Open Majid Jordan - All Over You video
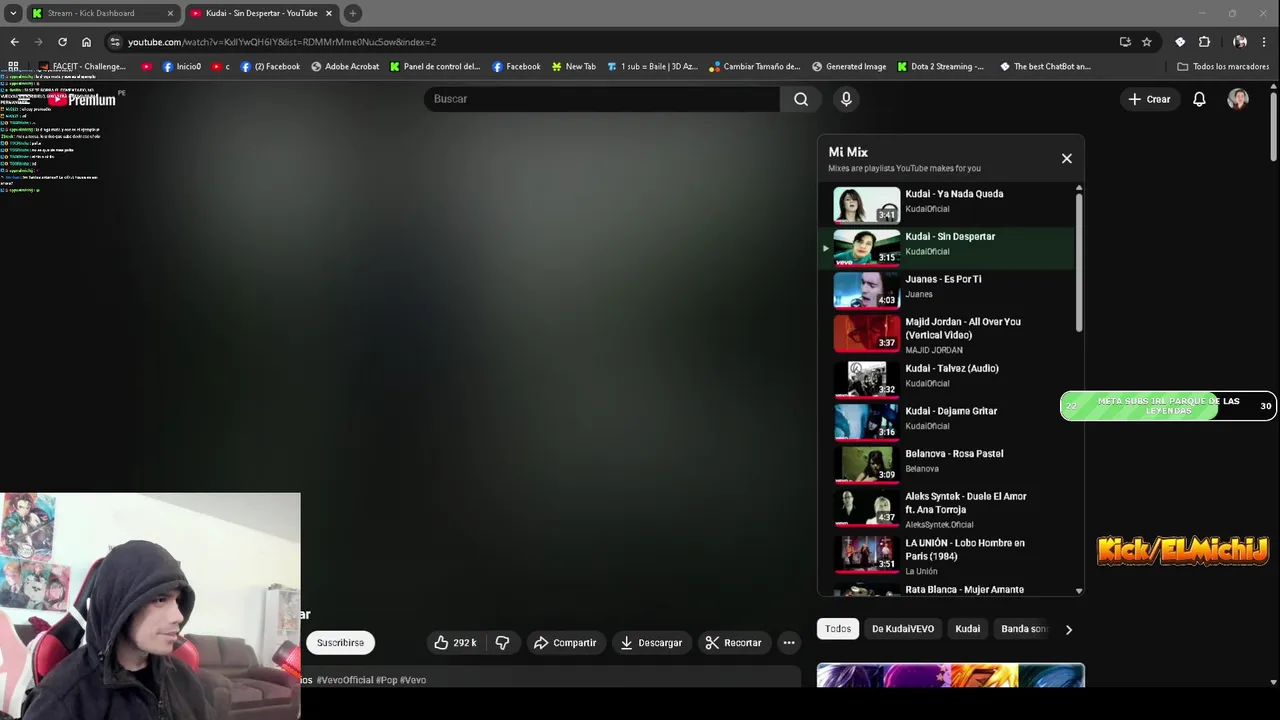Image resolution: width=1280 pixels, height=720 pixels. tap(946, 335)
